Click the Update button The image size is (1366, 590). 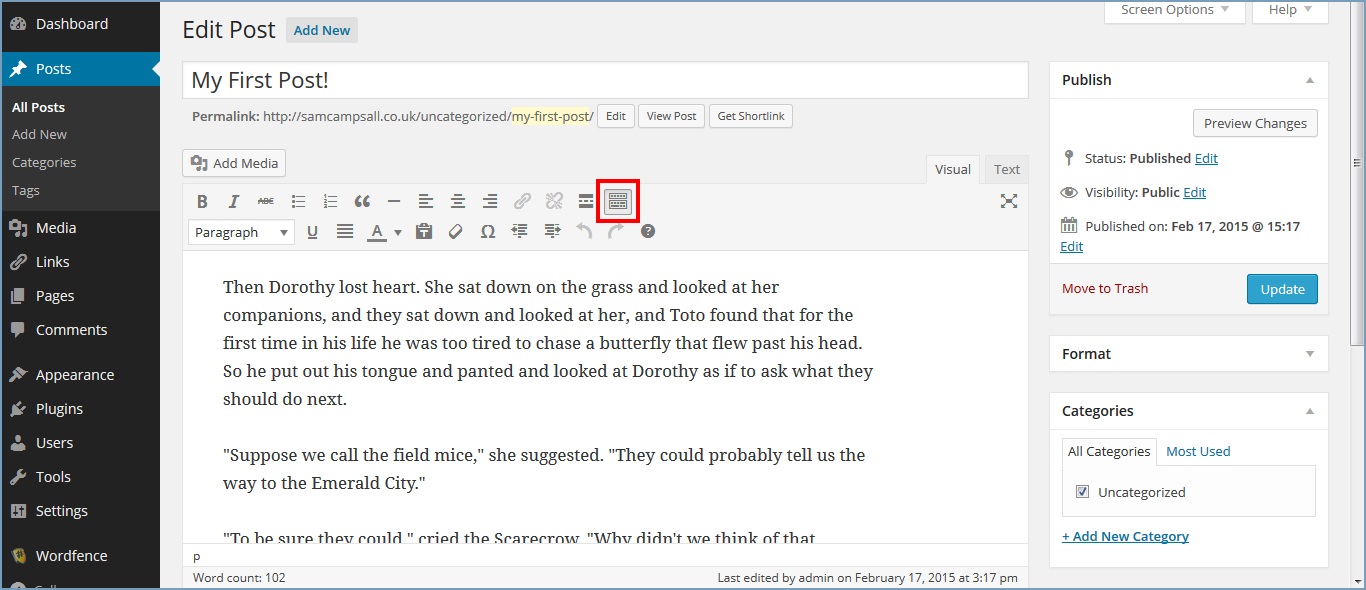tap(1282, 289)
